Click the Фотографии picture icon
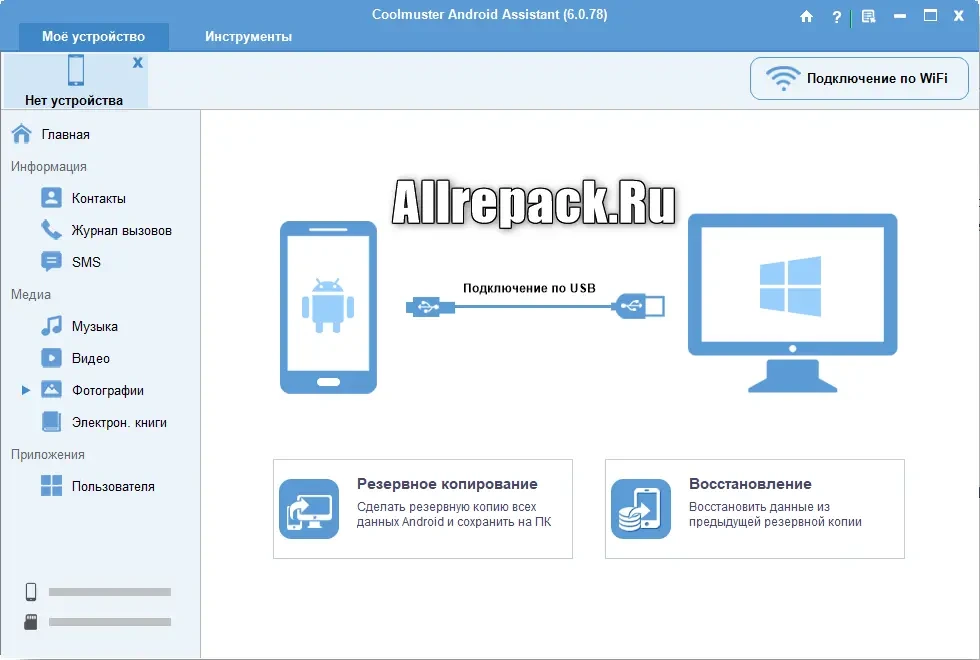The image size is (980, 660). [x=51, y=389]
